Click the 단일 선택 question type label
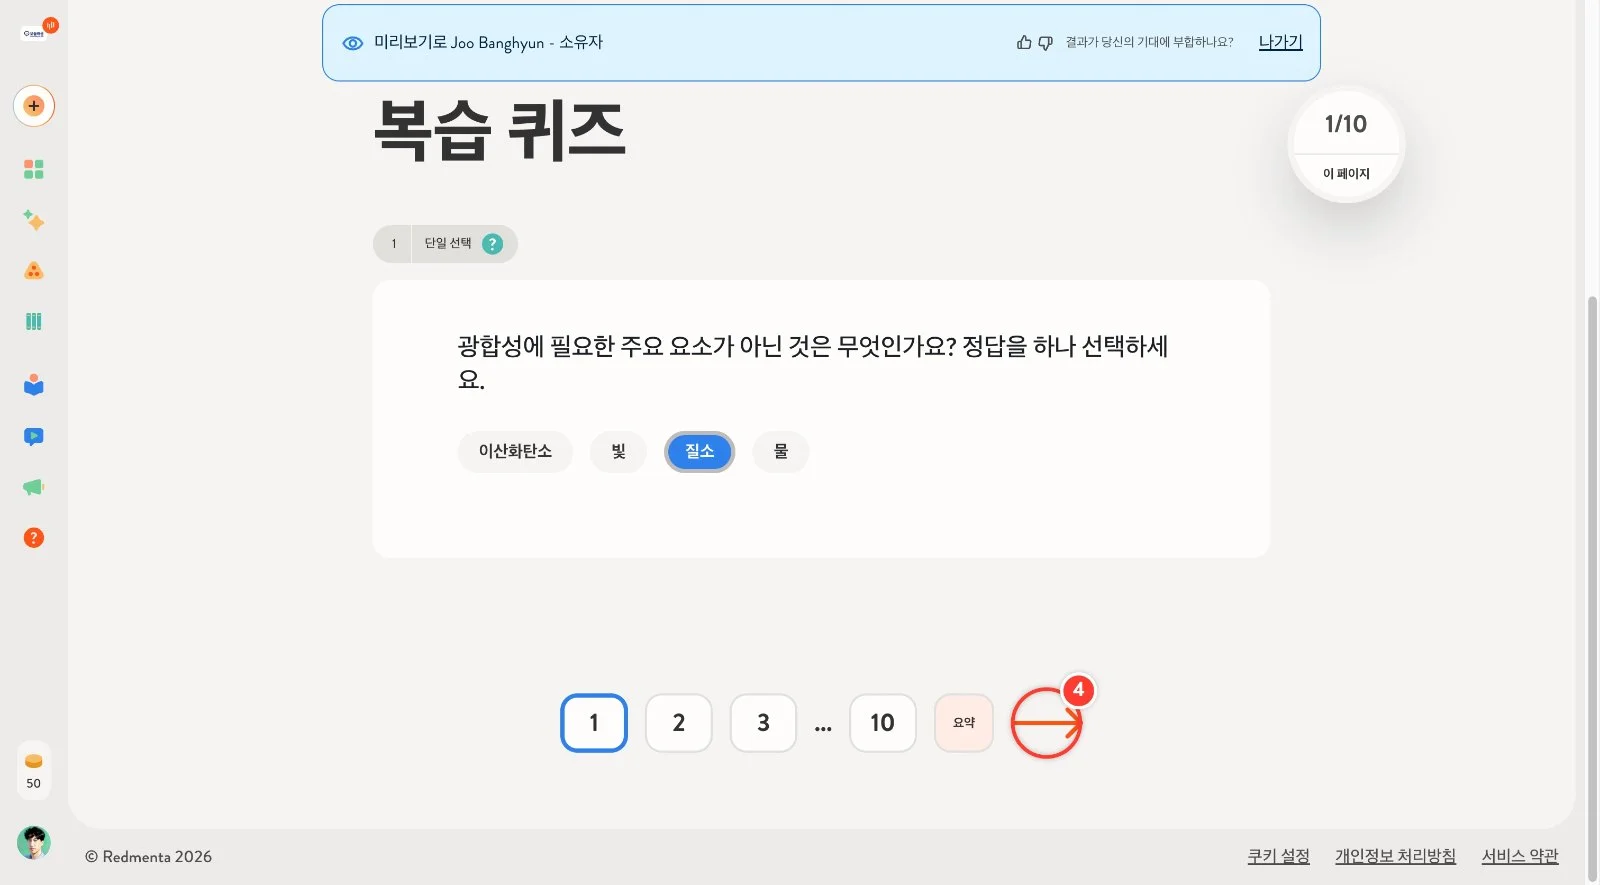The width and height of the screenshot is (1600, 885). [x=447, y=243]
